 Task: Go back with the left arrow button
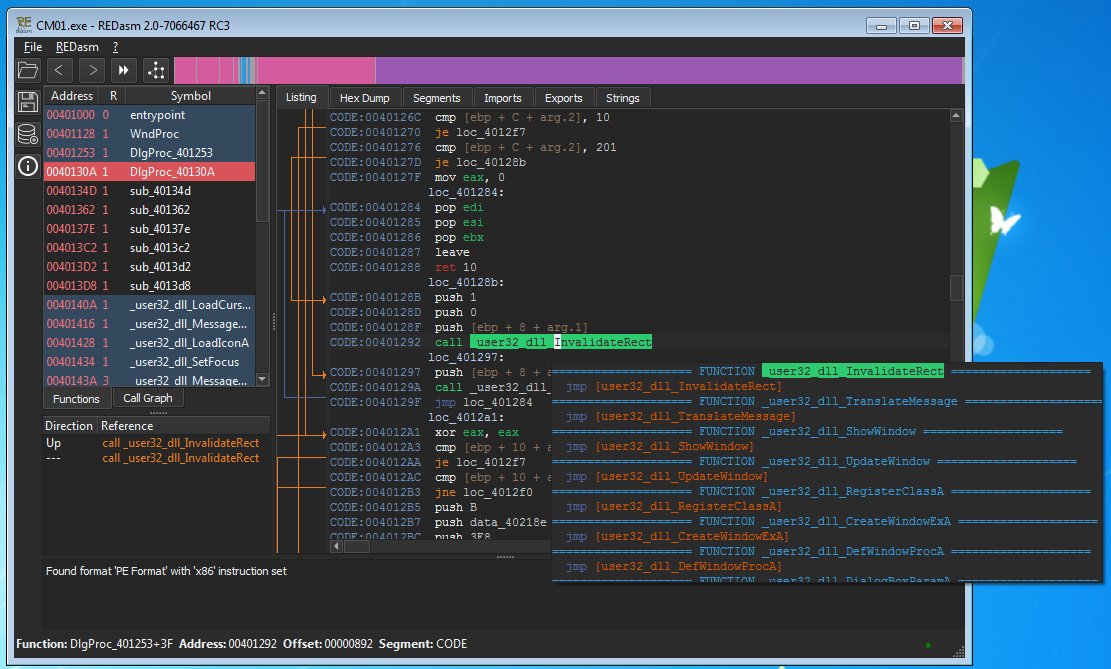coord(60,70)
